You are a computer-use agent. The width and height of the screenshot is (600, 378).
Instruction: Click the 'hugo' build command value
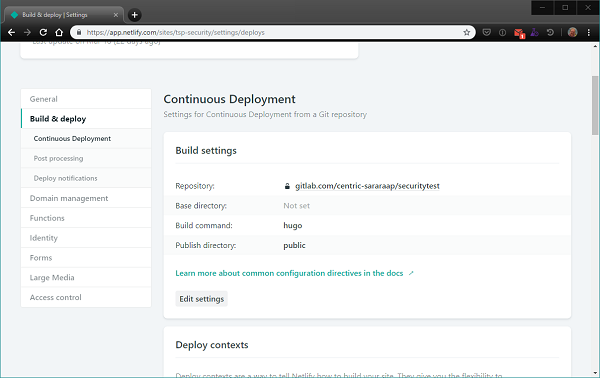293,226
